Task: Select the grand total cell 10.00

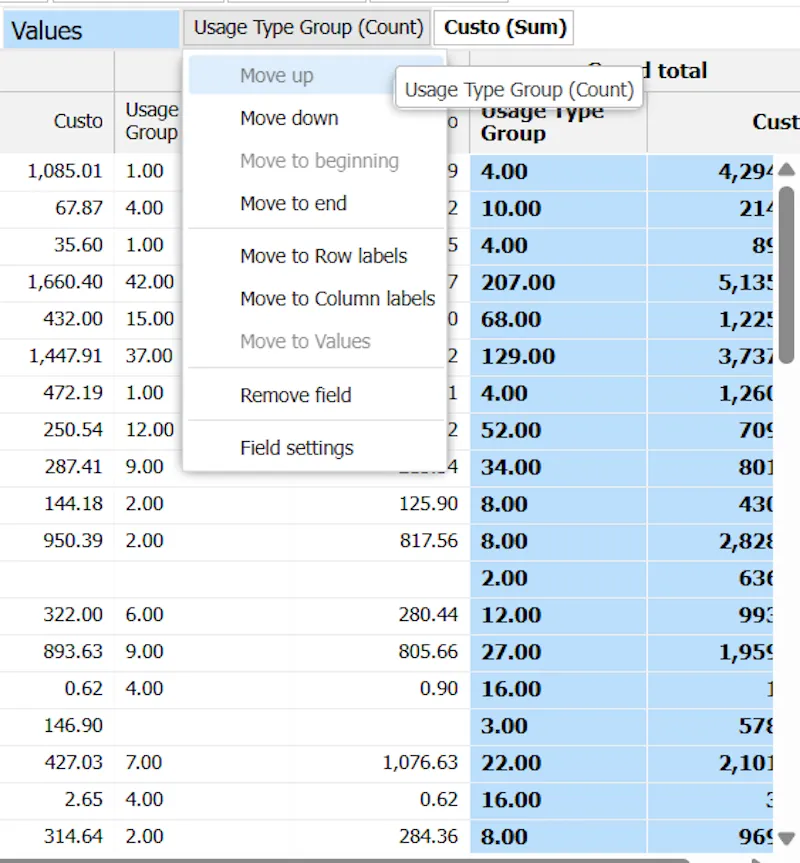Action: [x=558, y=209]
